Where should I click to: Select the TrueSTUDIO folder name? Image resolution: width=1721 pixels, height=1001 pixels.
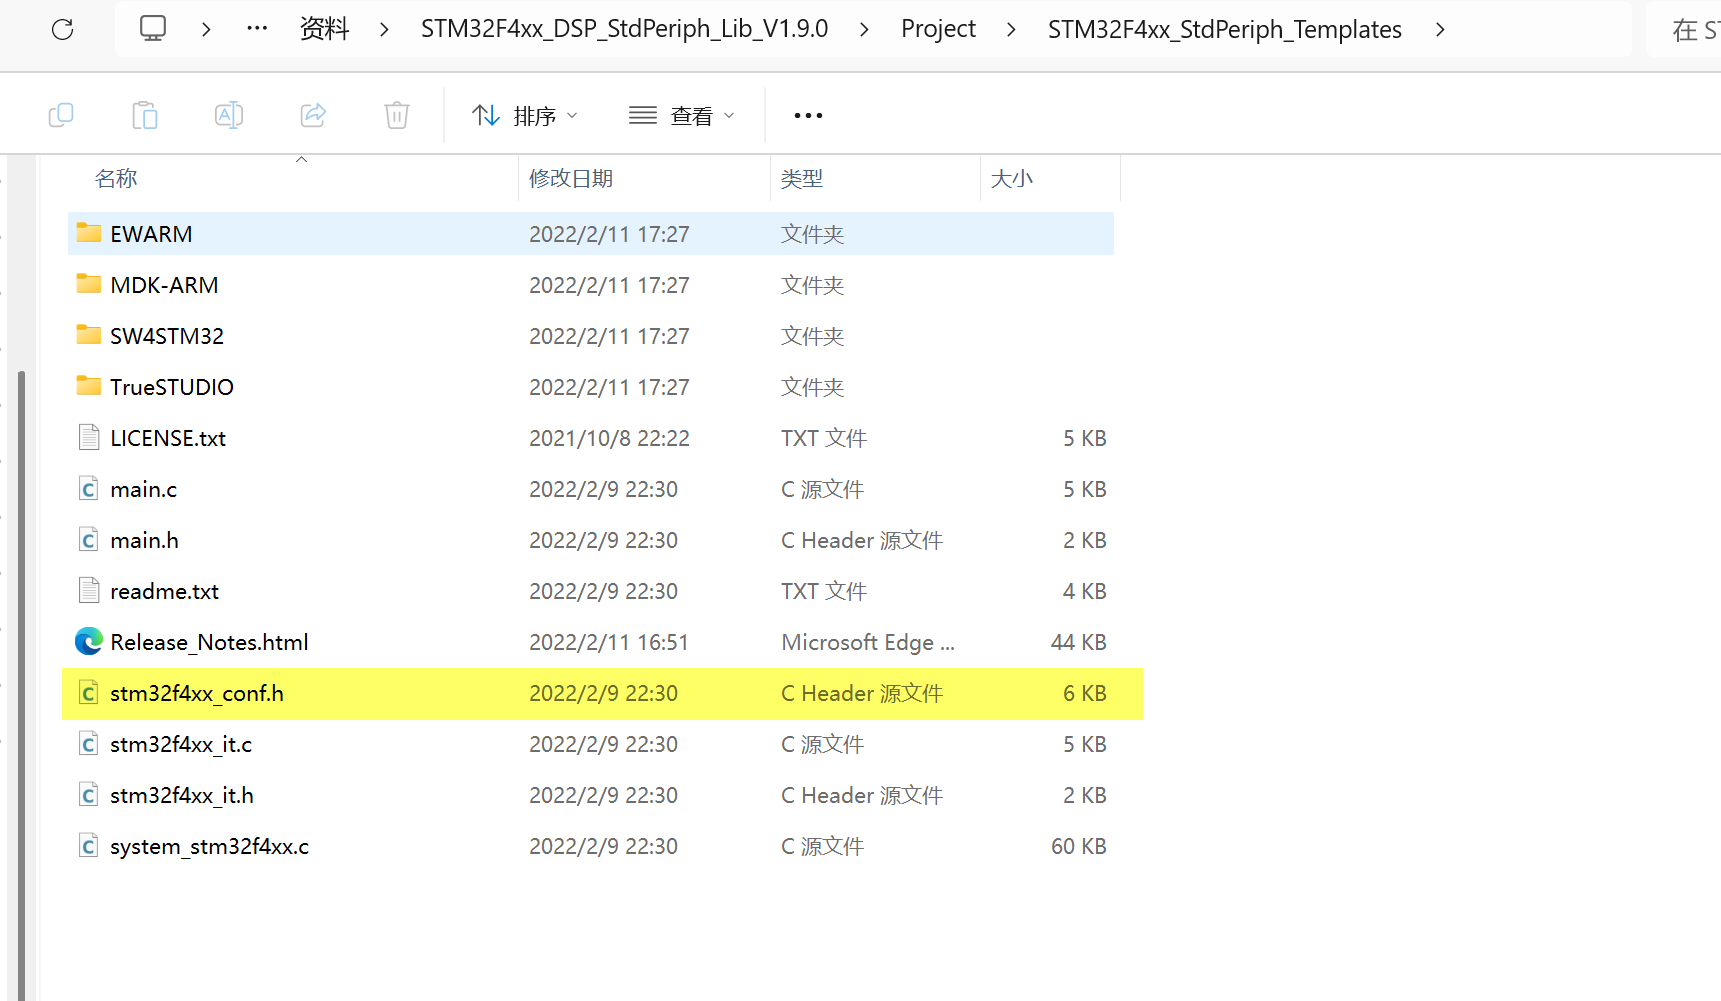(172, 386)
